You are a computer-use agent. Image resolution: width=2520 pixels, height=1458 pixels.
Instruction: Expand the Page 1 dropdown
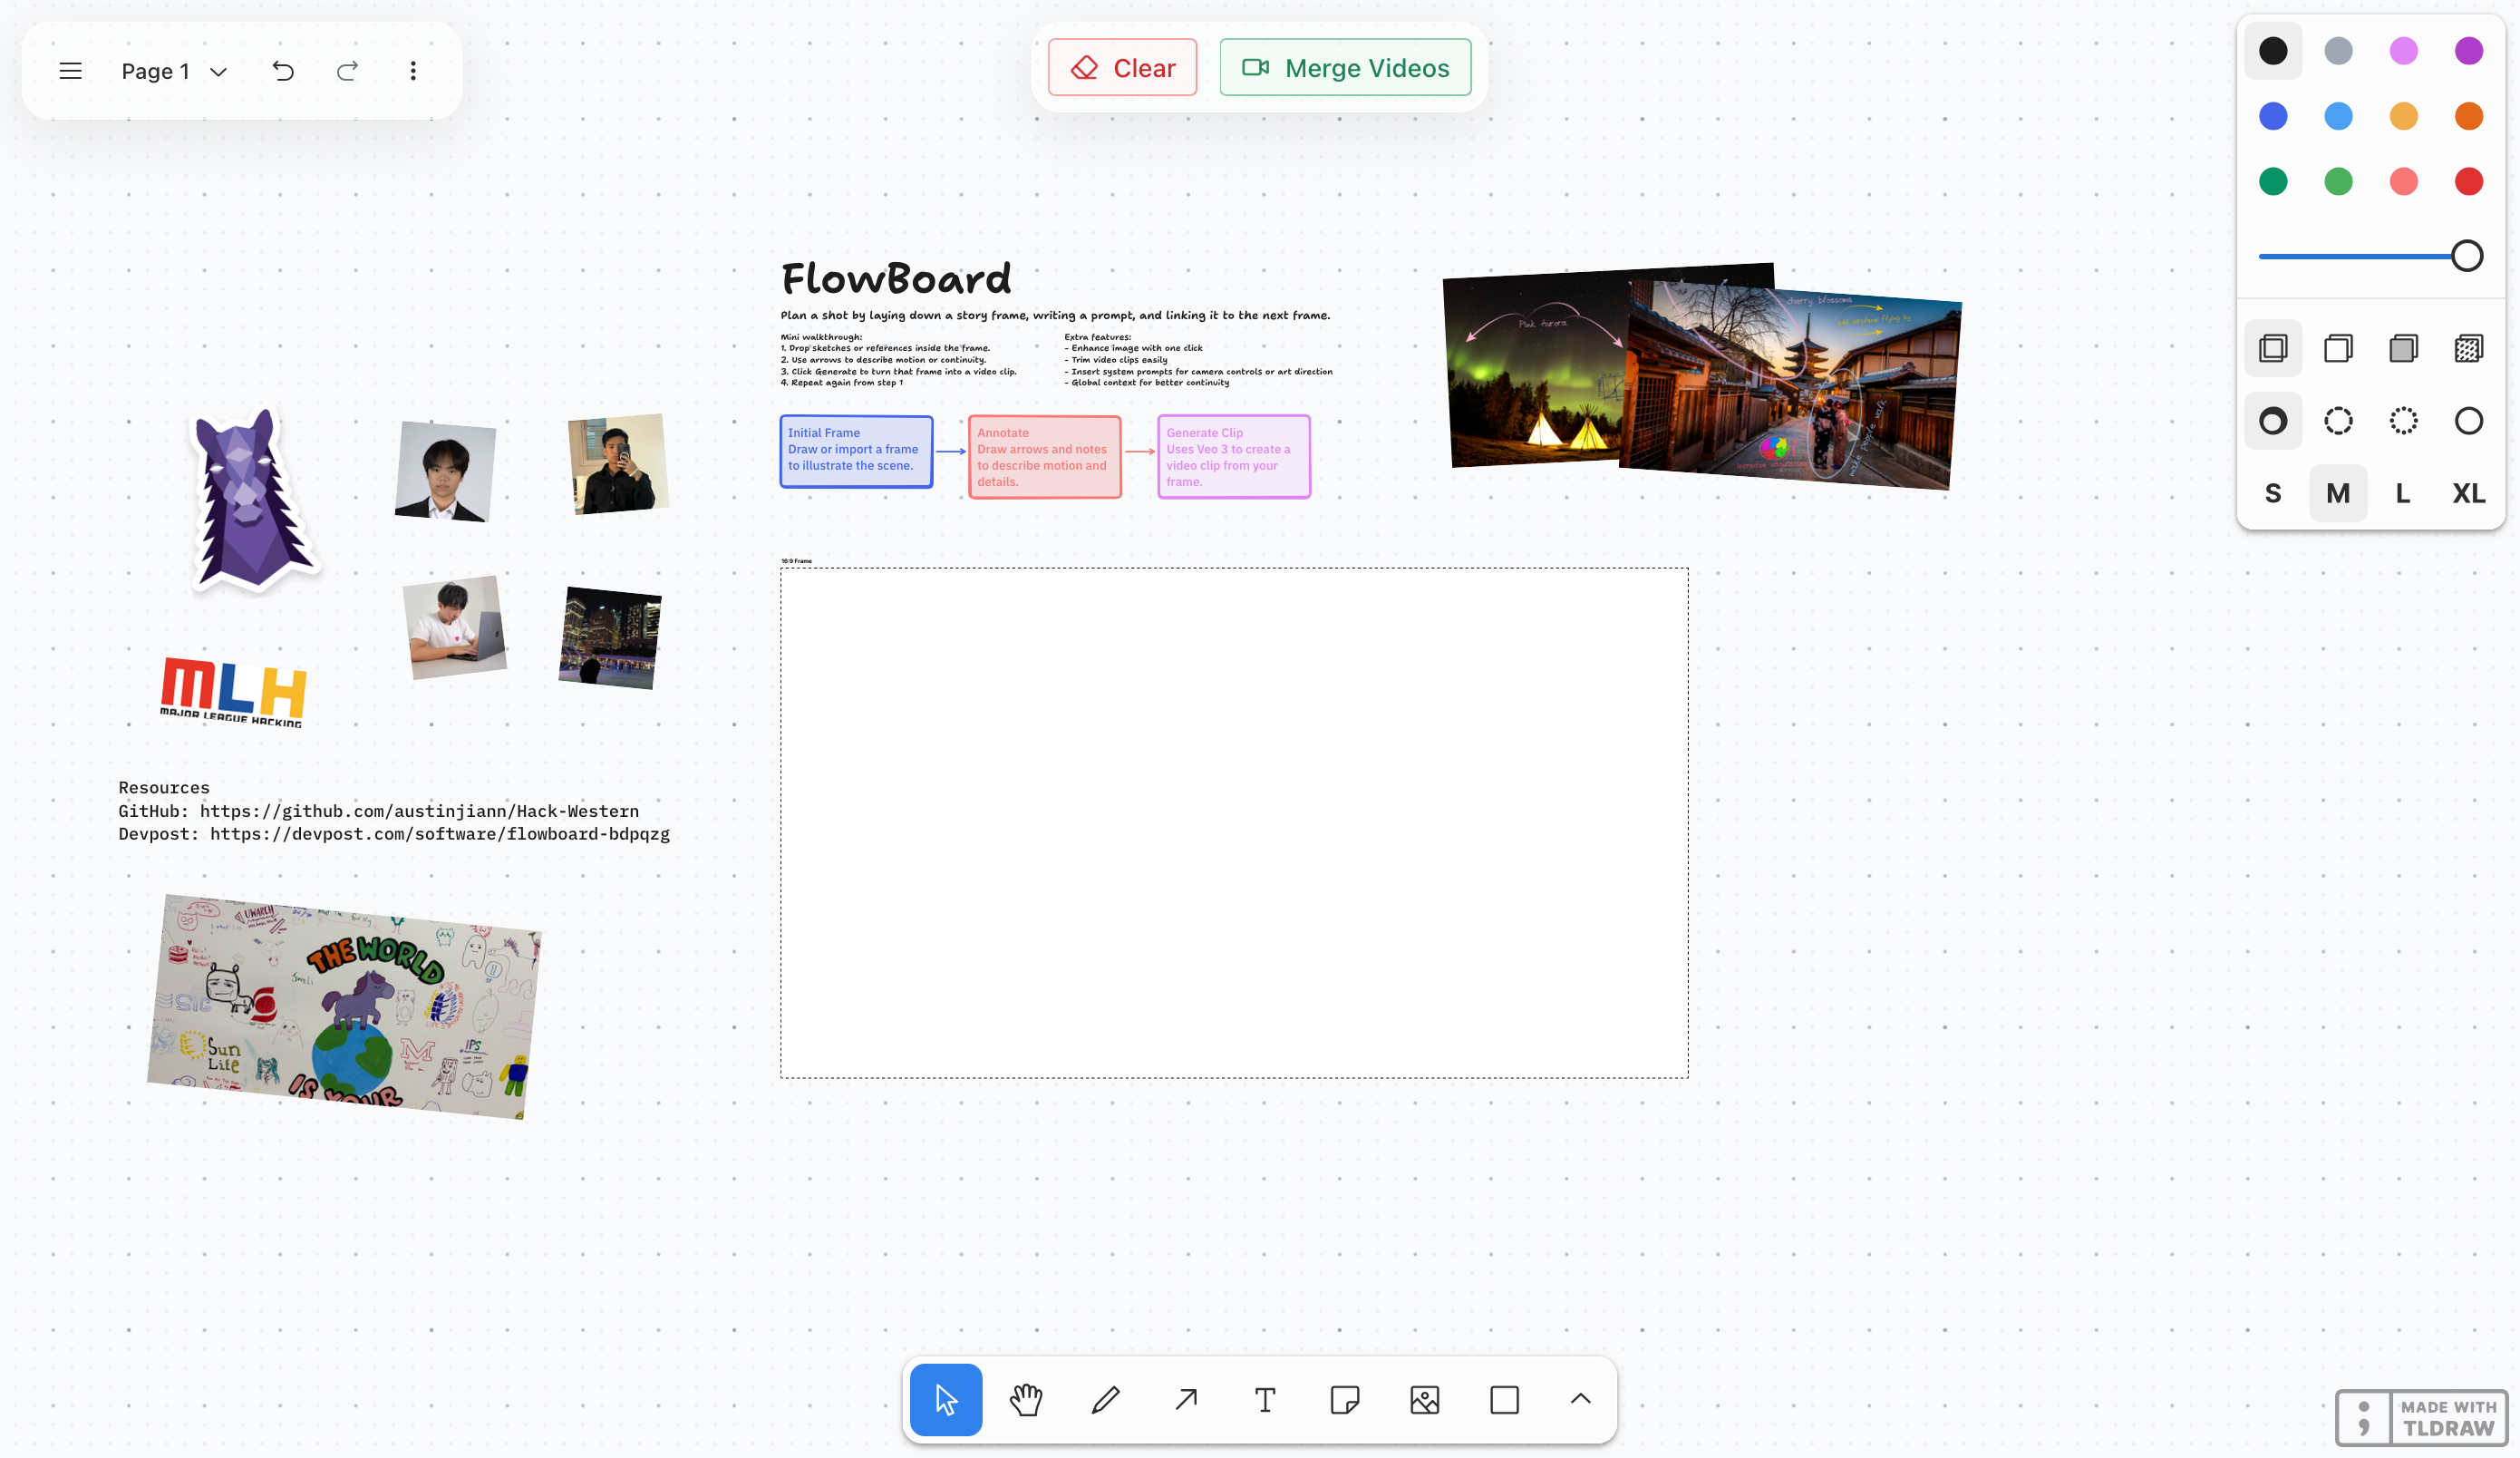[175, 71]
